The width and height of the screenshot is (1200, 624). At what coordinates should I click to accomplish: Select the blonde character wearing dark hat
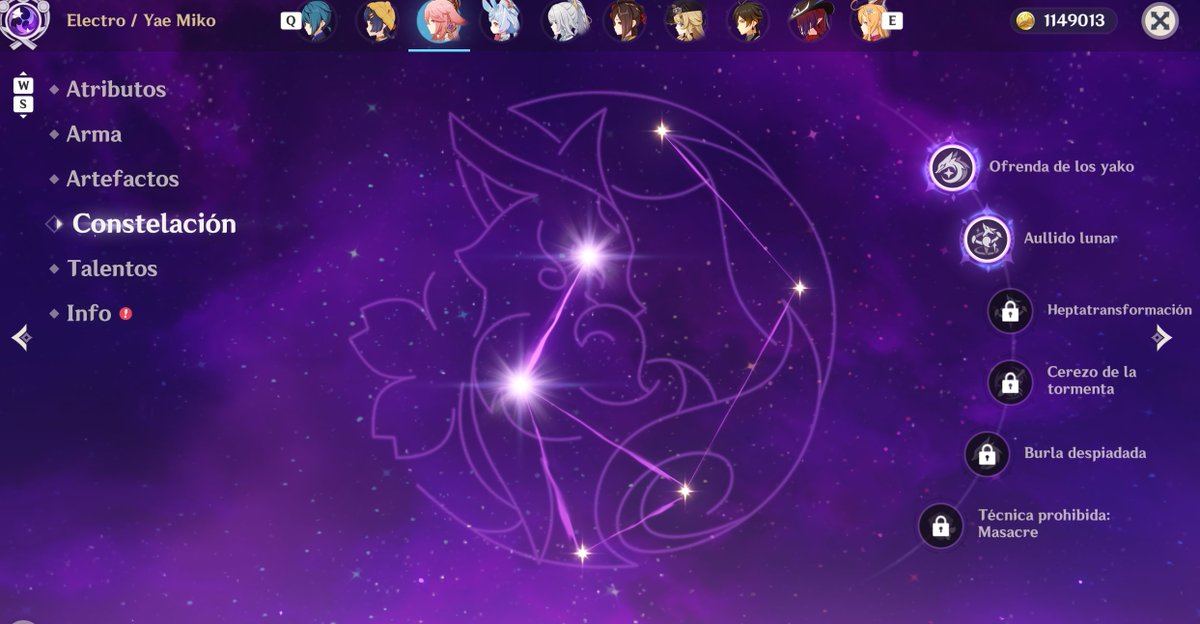tap(688, 21)
